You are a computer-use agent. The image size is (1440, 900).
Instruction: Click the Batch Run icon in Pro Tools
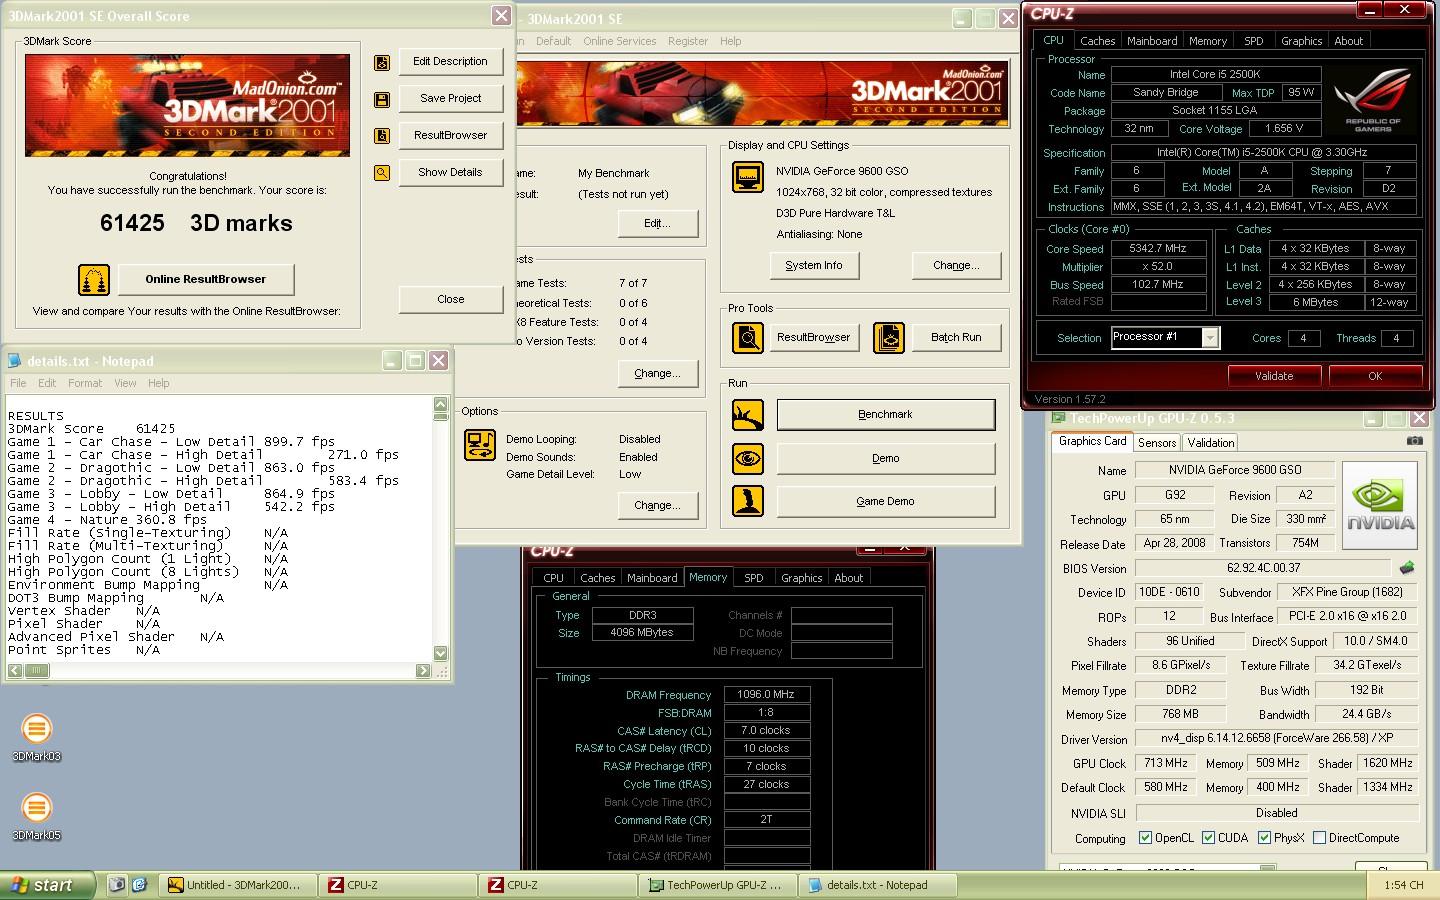(888, 338)
